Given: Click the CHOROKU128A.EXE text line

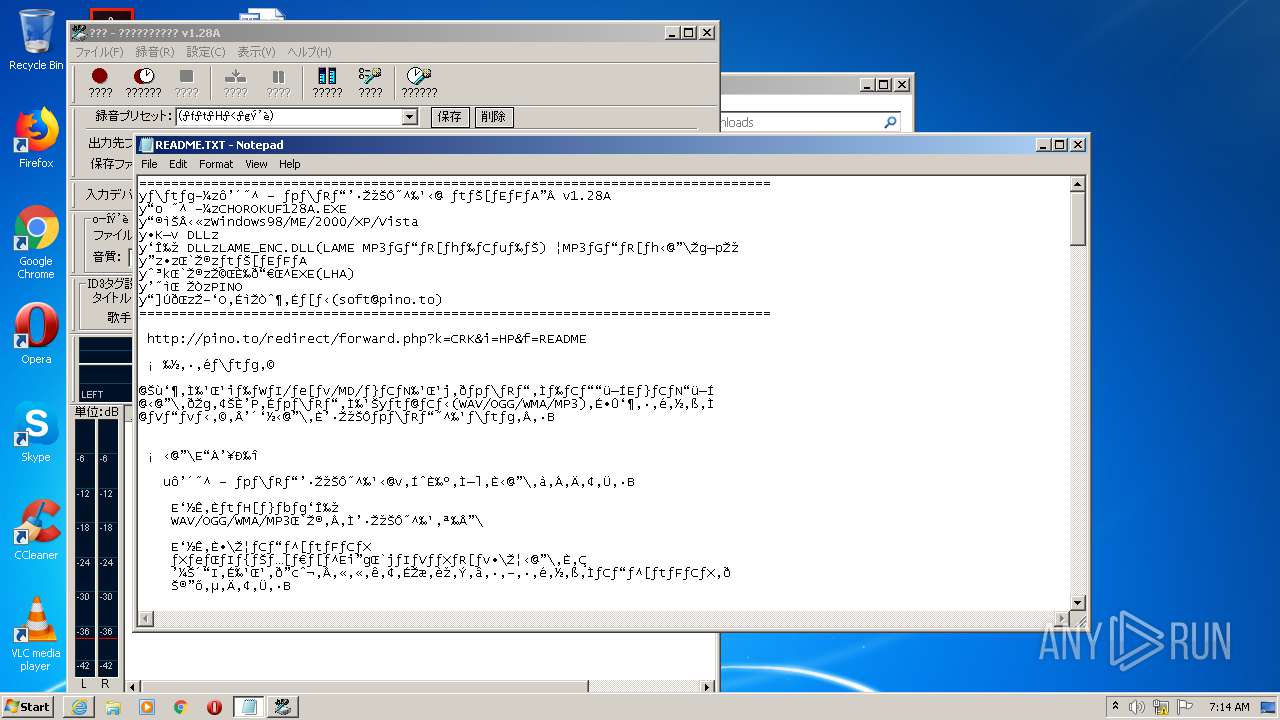Looking at the screenshot, I should 243,209.
